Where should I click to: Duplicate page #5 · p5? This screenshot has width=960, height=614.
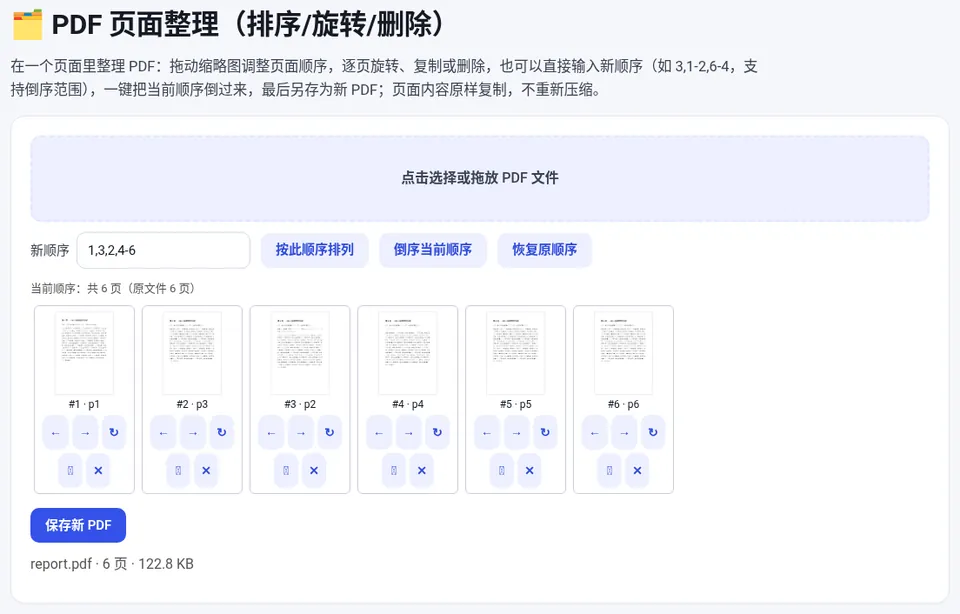click(501, 471)
